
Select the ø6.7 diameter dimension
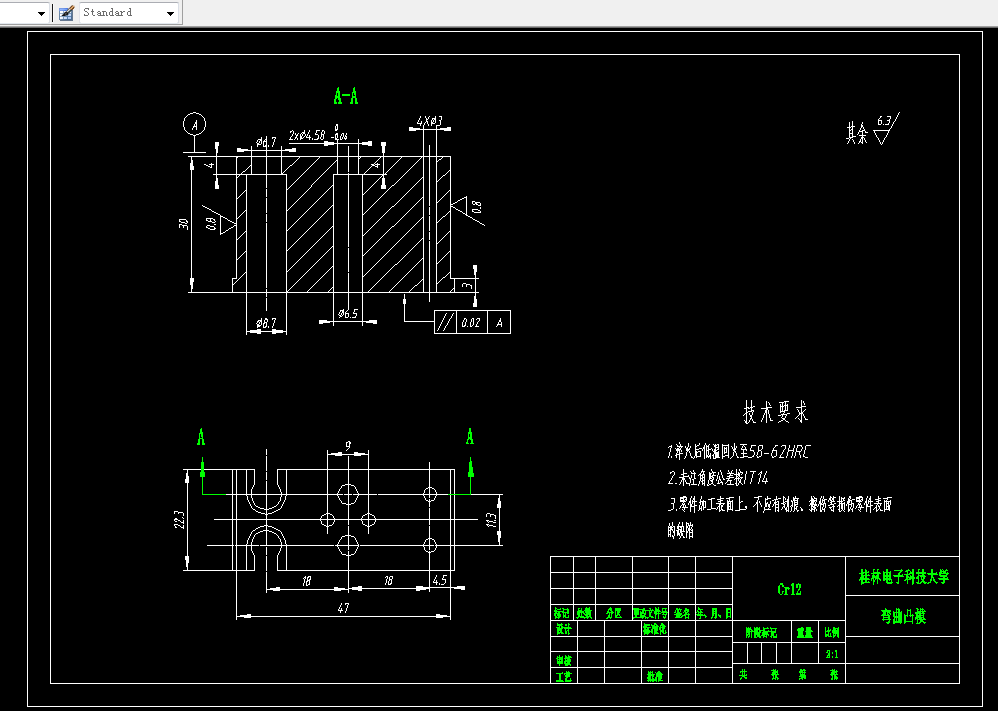pos(266,142)
